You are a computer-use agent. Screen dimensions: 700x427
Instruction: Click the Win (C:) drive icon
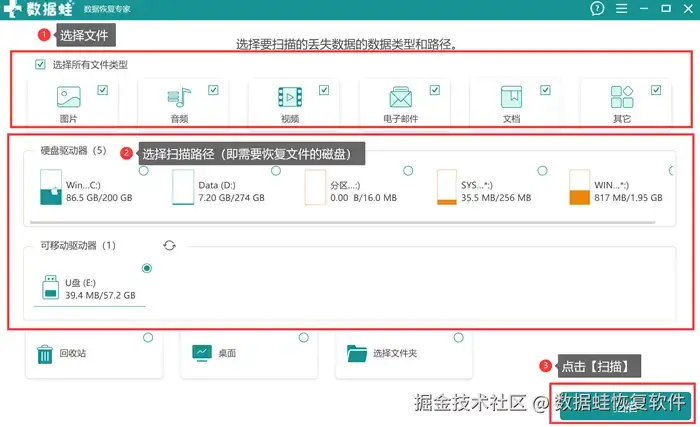pyautogui.click(x=51, y=187)
